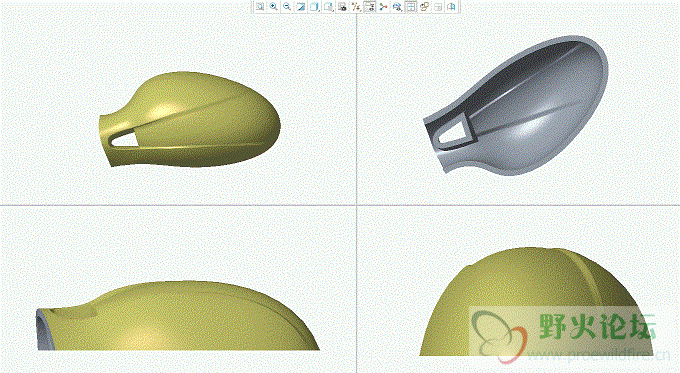Toggle the annotation display button
The image size is (680, 373).
coord(369,7)
